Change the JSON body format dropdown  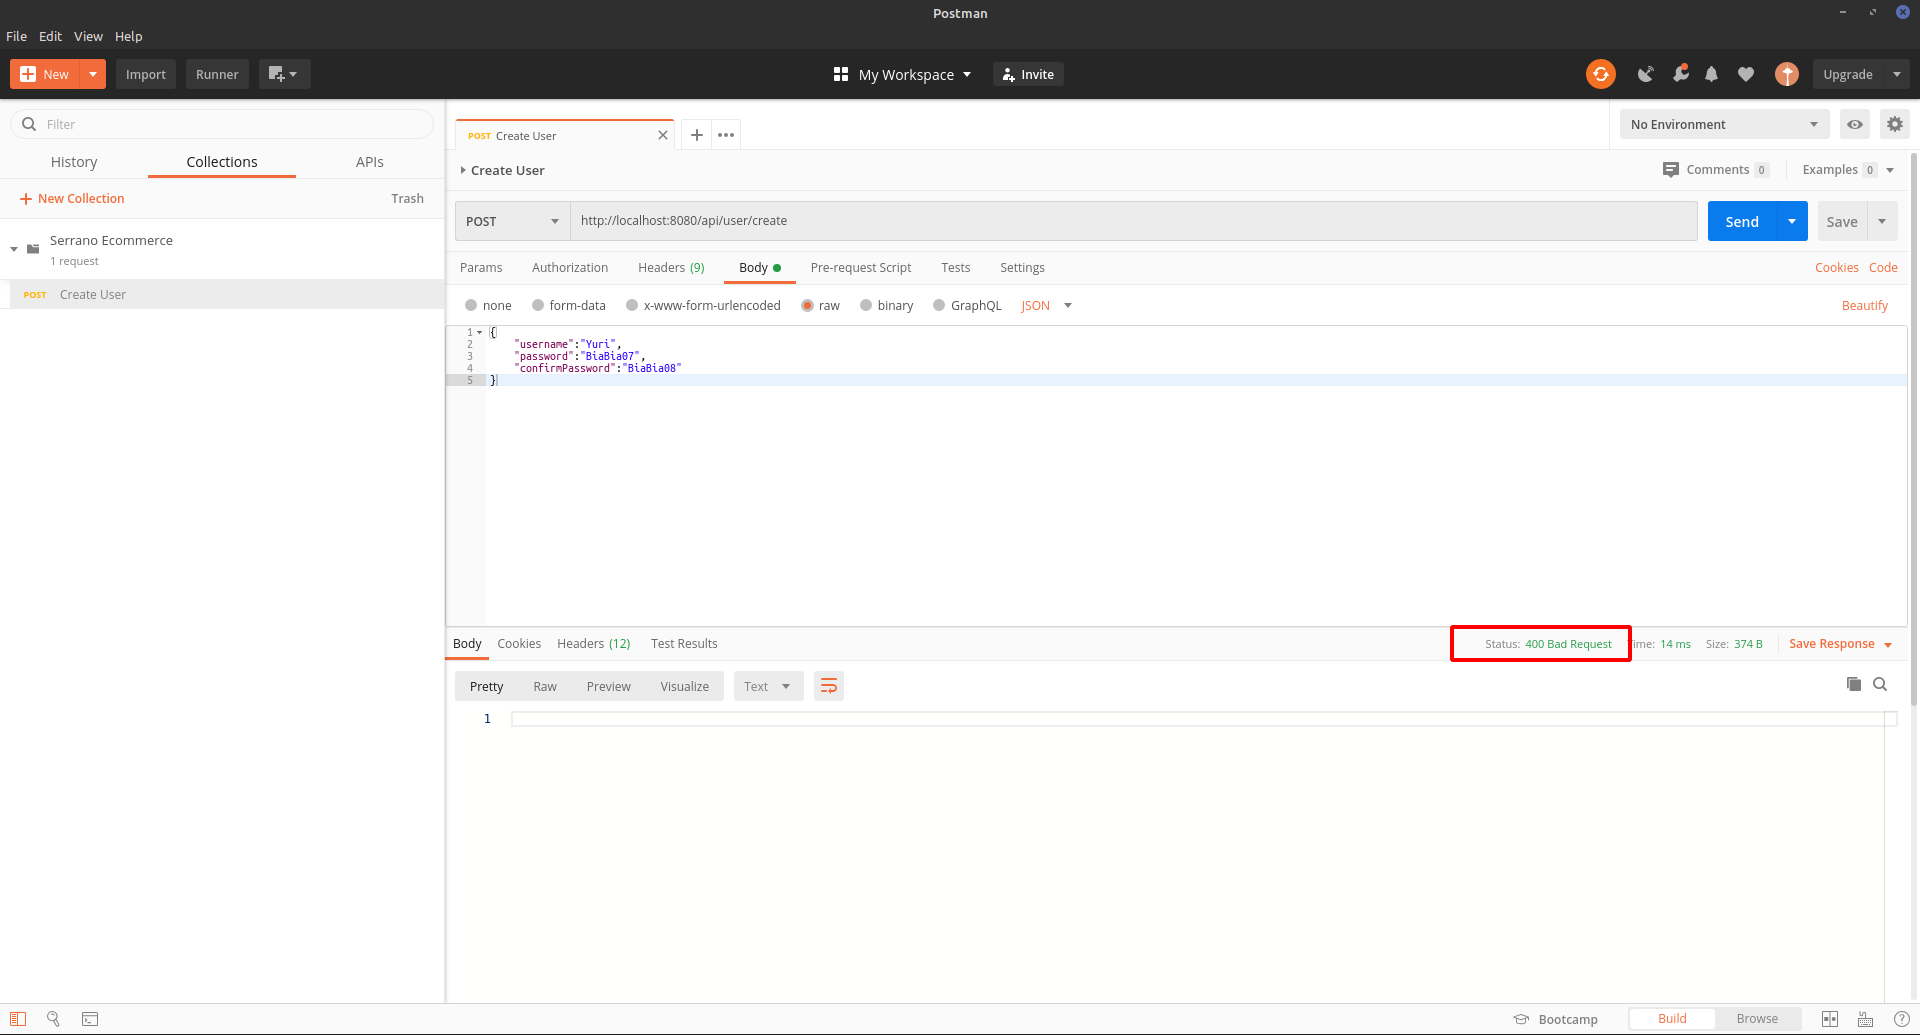[1046, 306]
